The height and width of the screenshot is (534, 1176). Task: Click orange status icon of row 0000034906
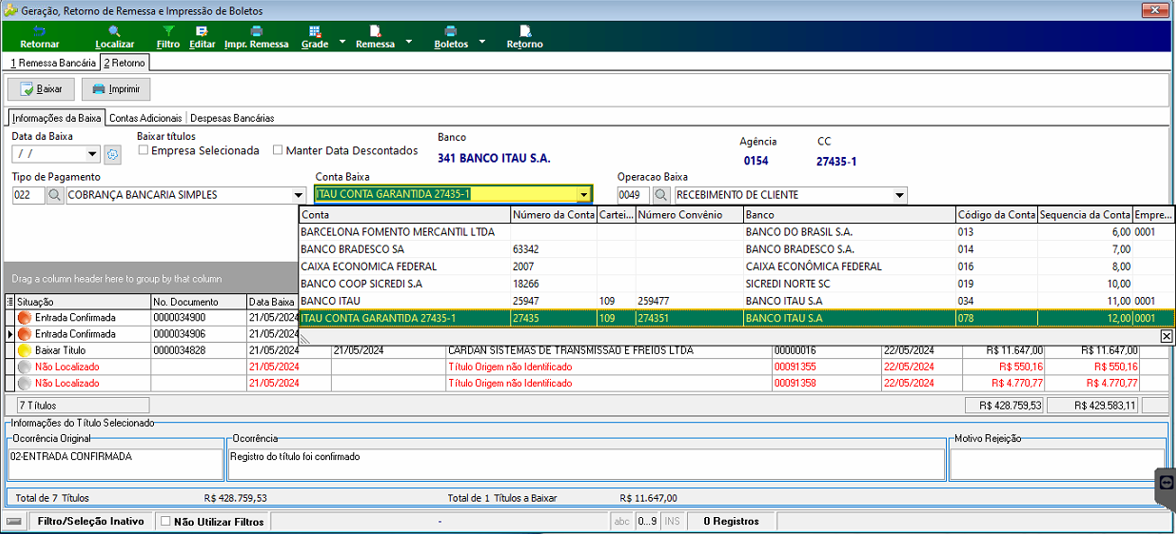(x=24, y=334)
